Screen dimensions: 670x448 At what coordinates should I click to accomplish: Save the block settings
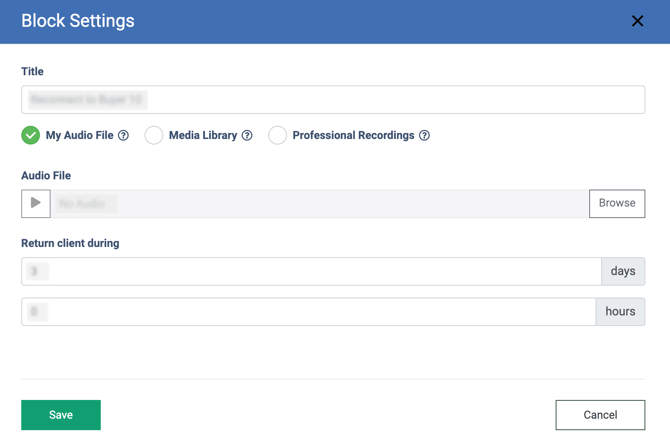coord(61,414)
